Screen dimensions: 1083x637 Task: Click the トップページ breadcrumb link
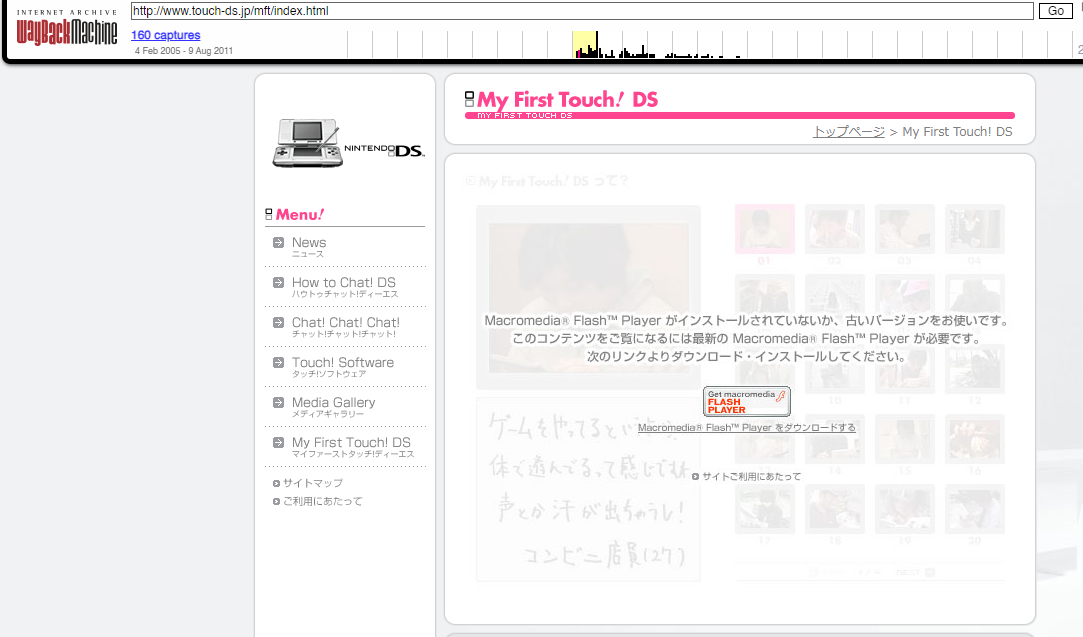(x=849, y=131)
